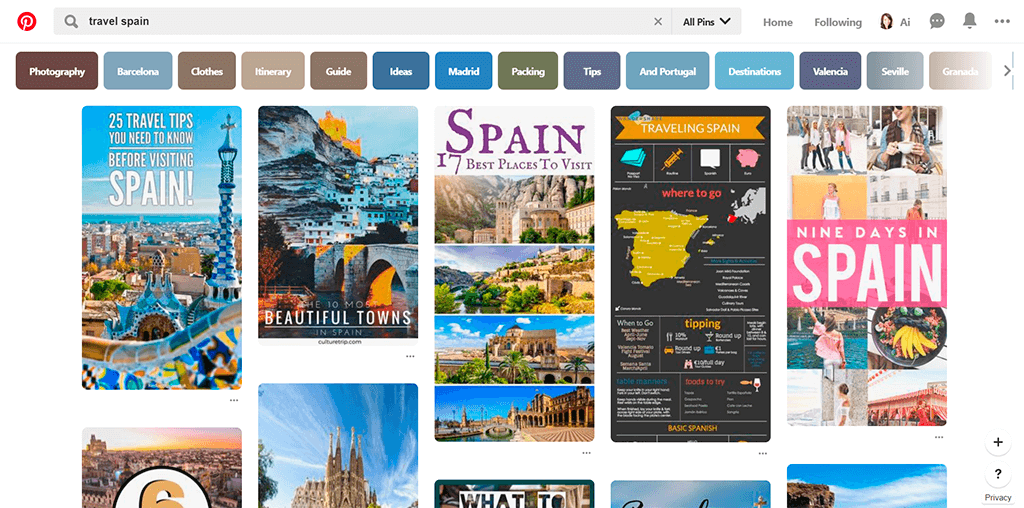Viewport: 1024px width, 508px height.
Task: Open the Ai profile avatar
Action: 886,22
